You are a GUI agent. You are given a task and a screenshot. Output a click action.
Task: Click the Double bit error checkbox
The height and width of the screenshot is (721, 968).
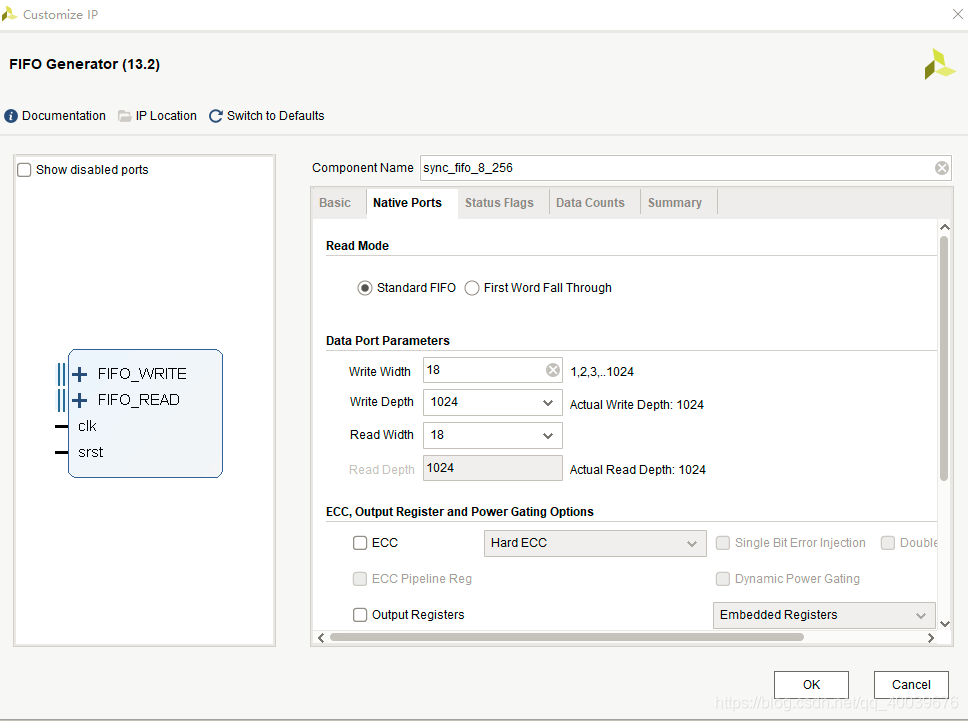(888, 543)
